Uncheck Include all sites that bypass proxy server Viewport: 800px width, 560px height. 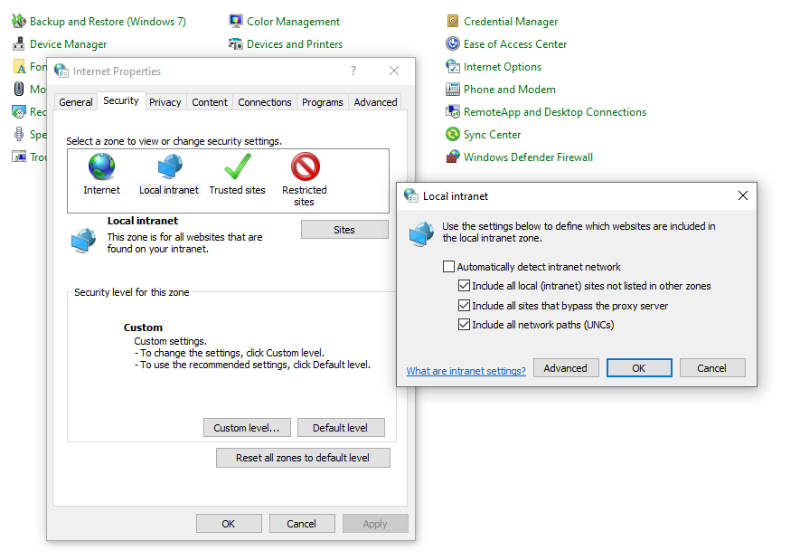pyautogui.click(x=463, y=306)
